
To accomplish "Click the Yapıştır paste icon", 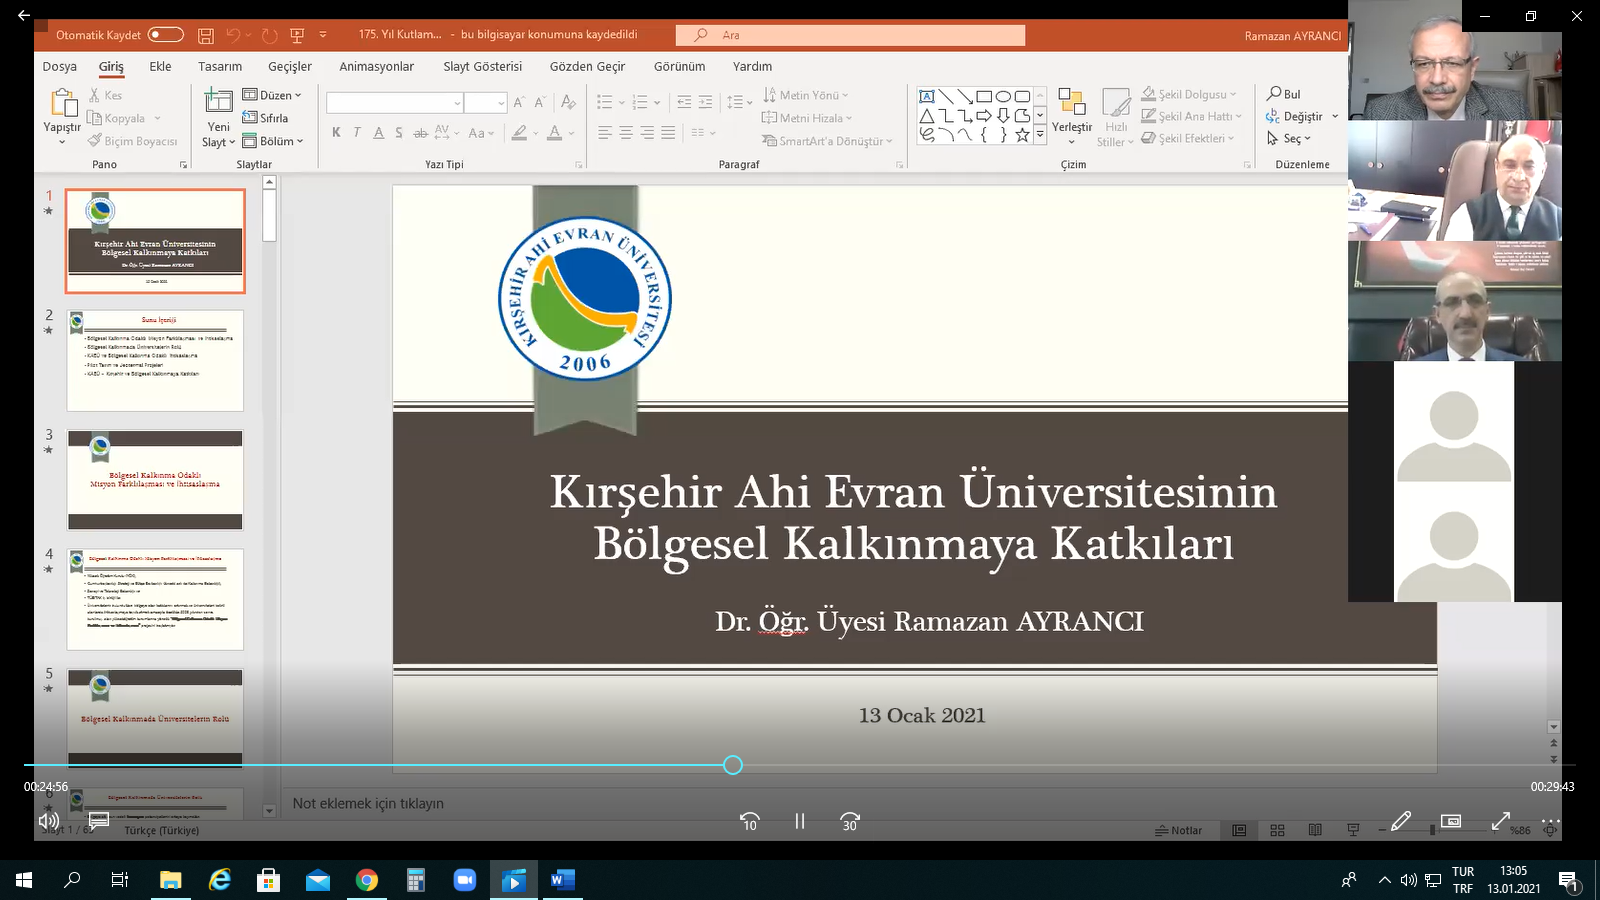I will point(62,103).
